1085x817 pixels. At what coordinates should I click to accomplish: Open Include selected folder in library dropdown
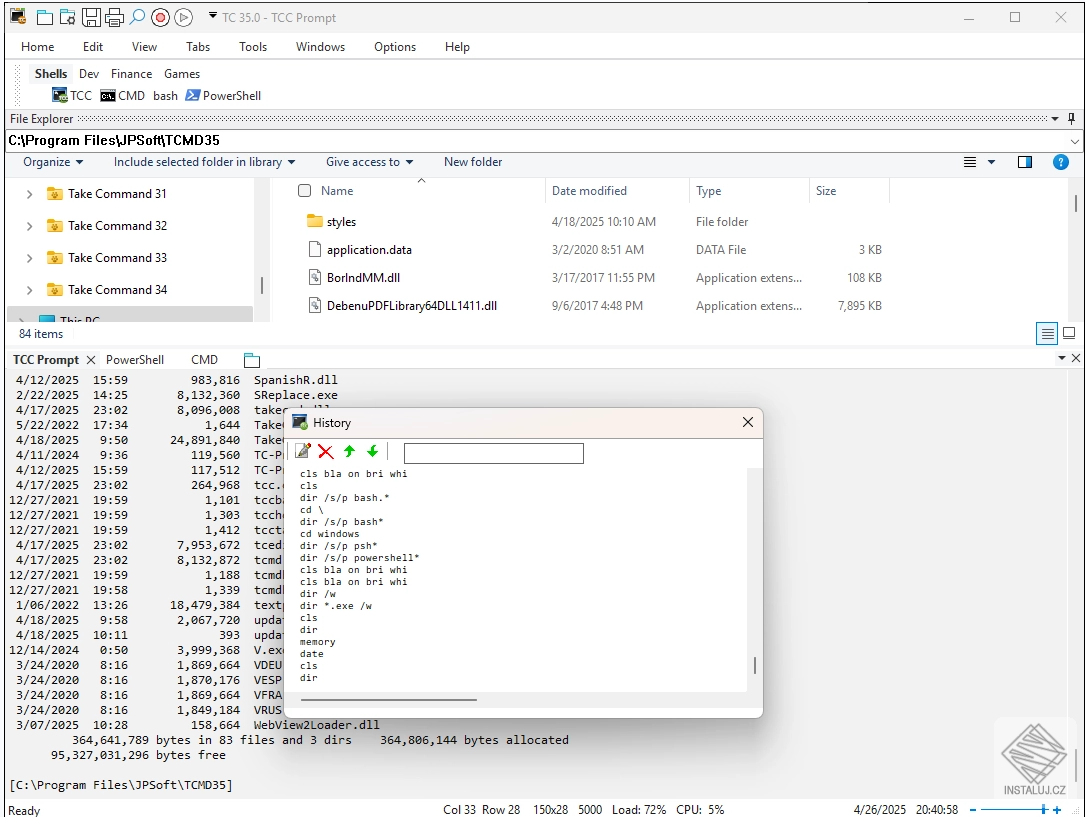tap(204, 162)
